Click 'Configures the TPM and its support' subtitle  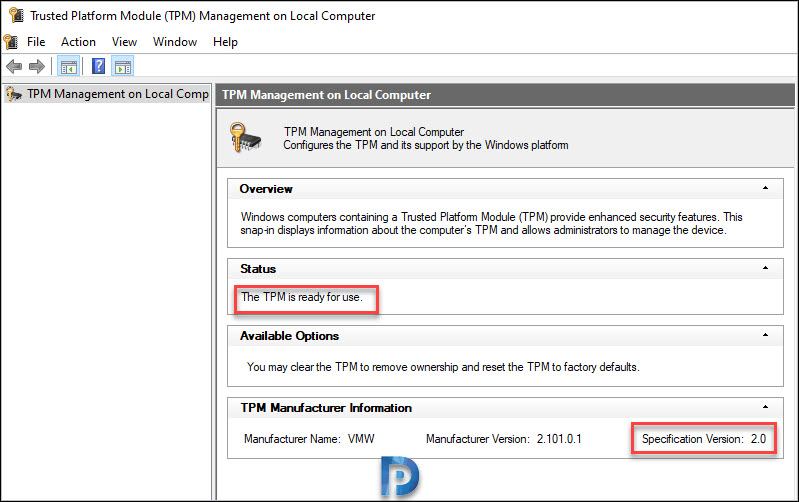[x=425, y=145]
